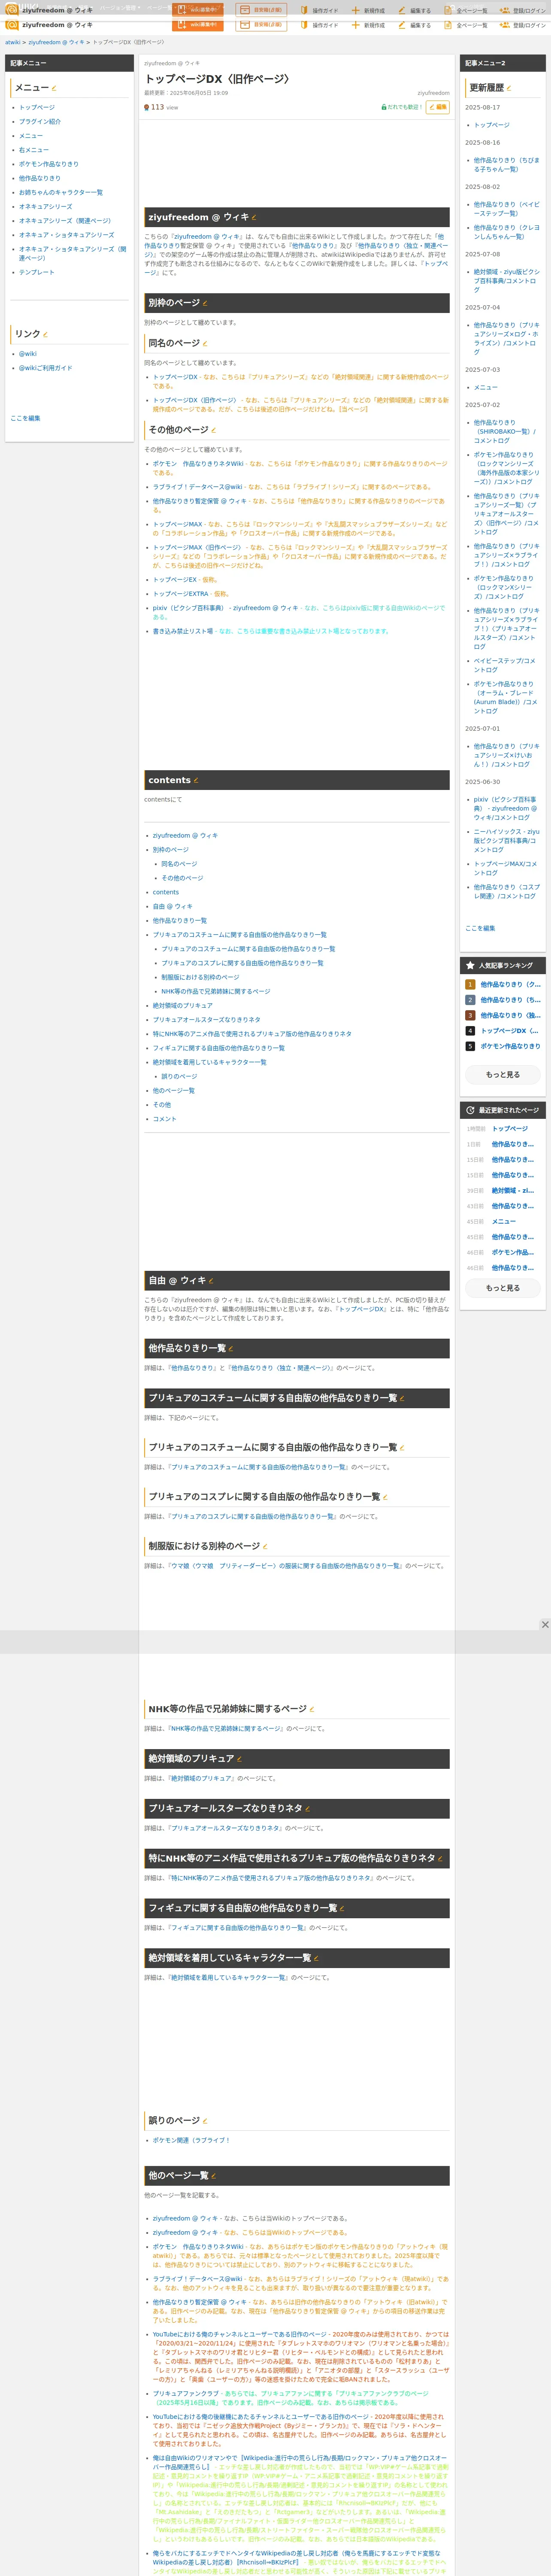Open トップページDX item in popular ranking
The image size is (551, 2576).
click(510, 1031)
